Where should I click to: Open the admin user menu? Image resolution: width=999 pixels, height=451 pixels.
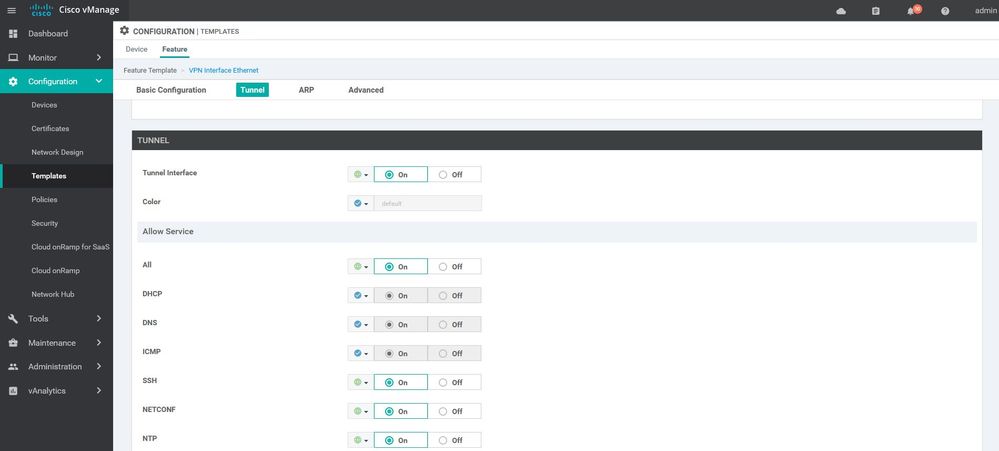click(986, 11)
